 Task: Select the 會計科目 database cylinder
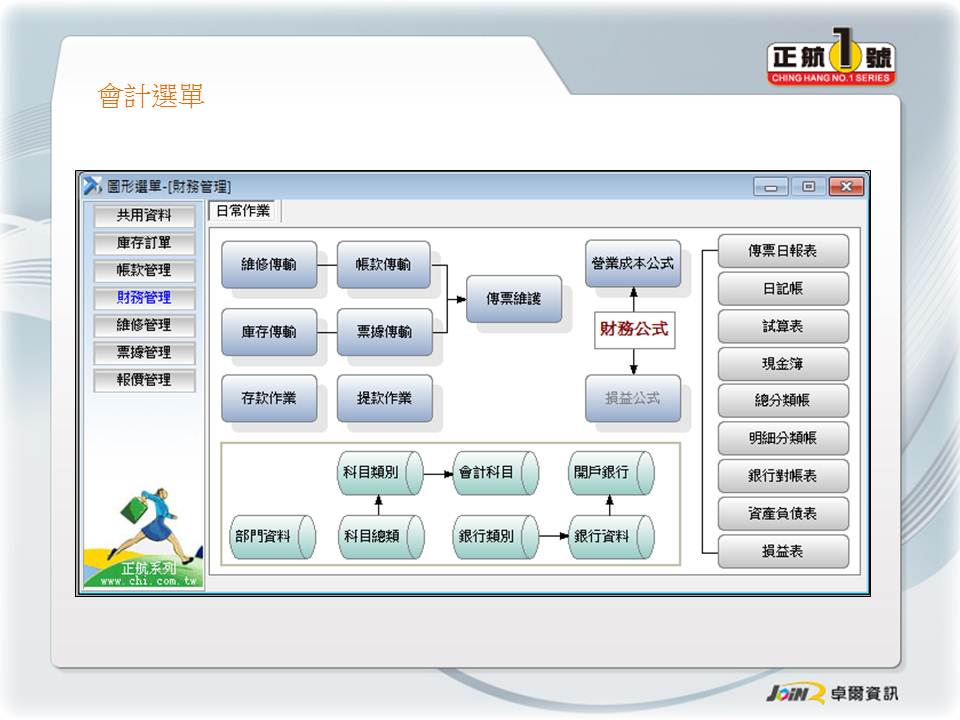[494, 473]
